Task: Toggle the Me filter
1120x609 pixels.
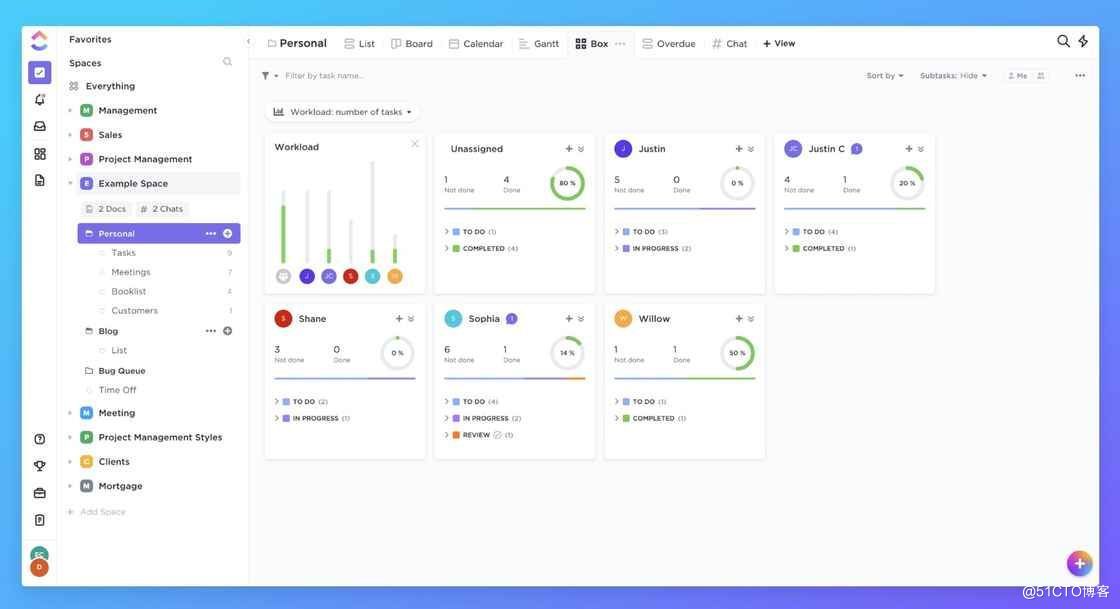Action: coord(1018,76)
